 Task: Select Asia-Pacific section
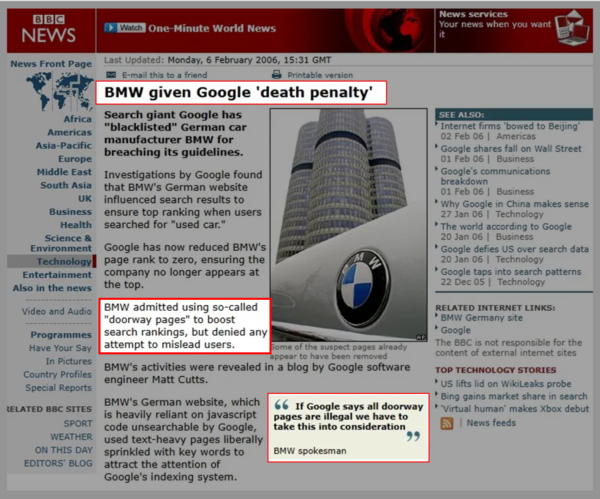64,145
